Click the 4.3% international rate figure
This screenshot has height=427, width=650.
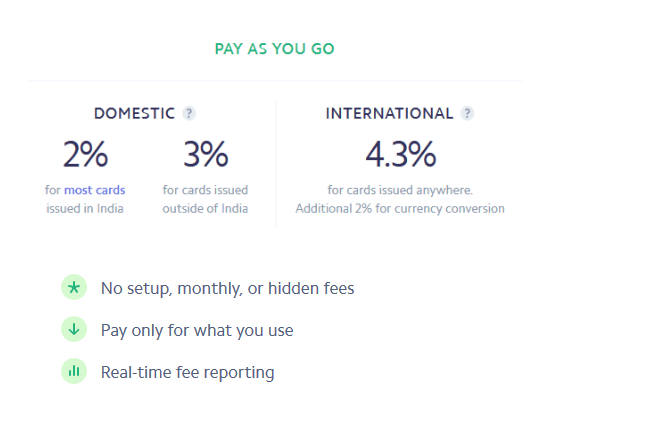click(x=400, y=154)
